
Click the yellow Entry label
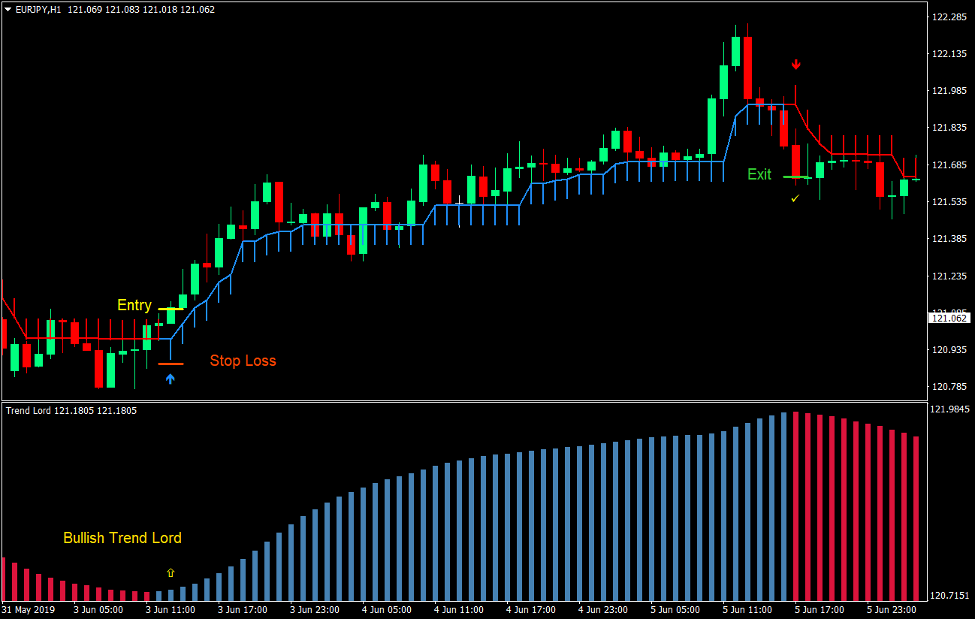(x=132, y=305)
